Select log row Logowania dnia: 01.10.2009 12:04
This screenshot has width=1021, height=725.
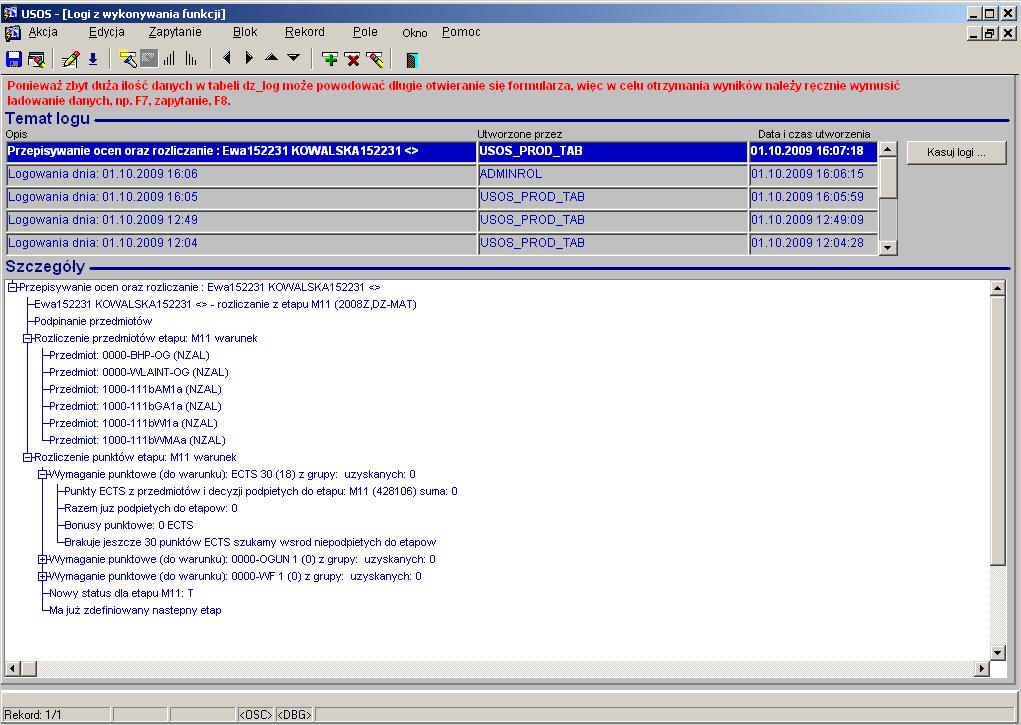241,243
